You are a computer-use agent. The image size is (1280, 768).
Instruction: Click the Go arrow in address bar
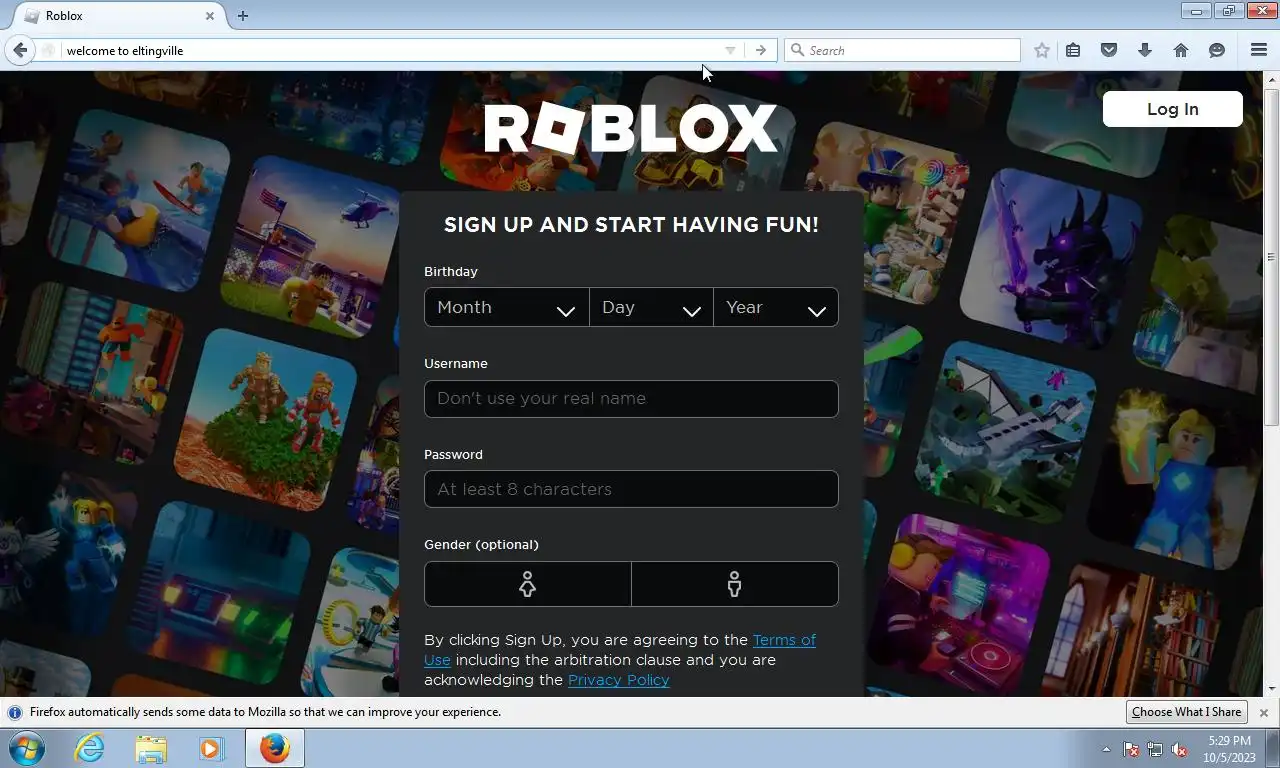(x=761, y=50)
